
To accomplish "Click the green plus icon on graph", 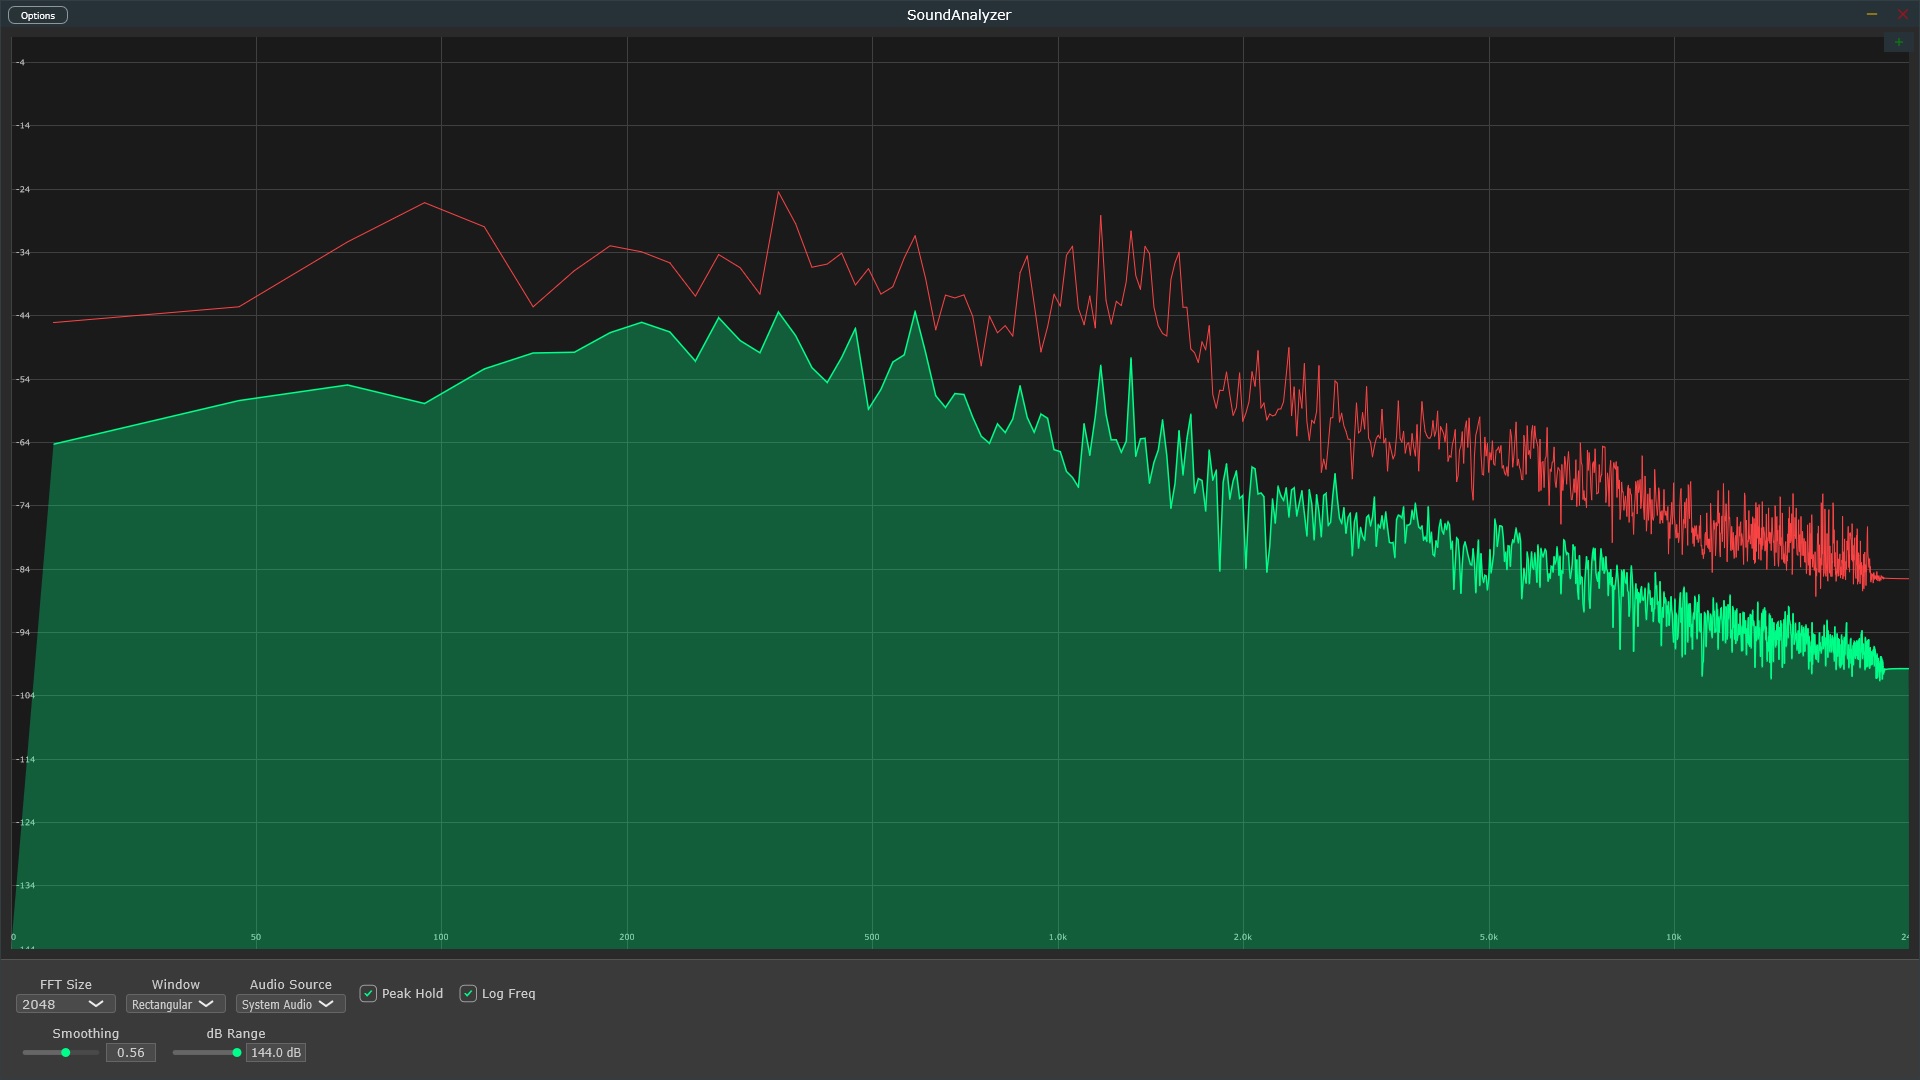I will [x=1898, y=42].
